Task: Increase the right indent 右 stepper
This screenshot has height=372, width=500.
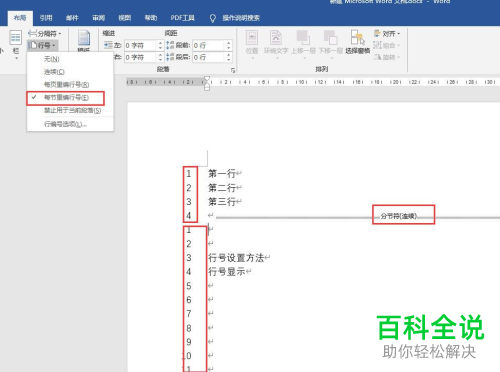Action: (x=160, y=55)
